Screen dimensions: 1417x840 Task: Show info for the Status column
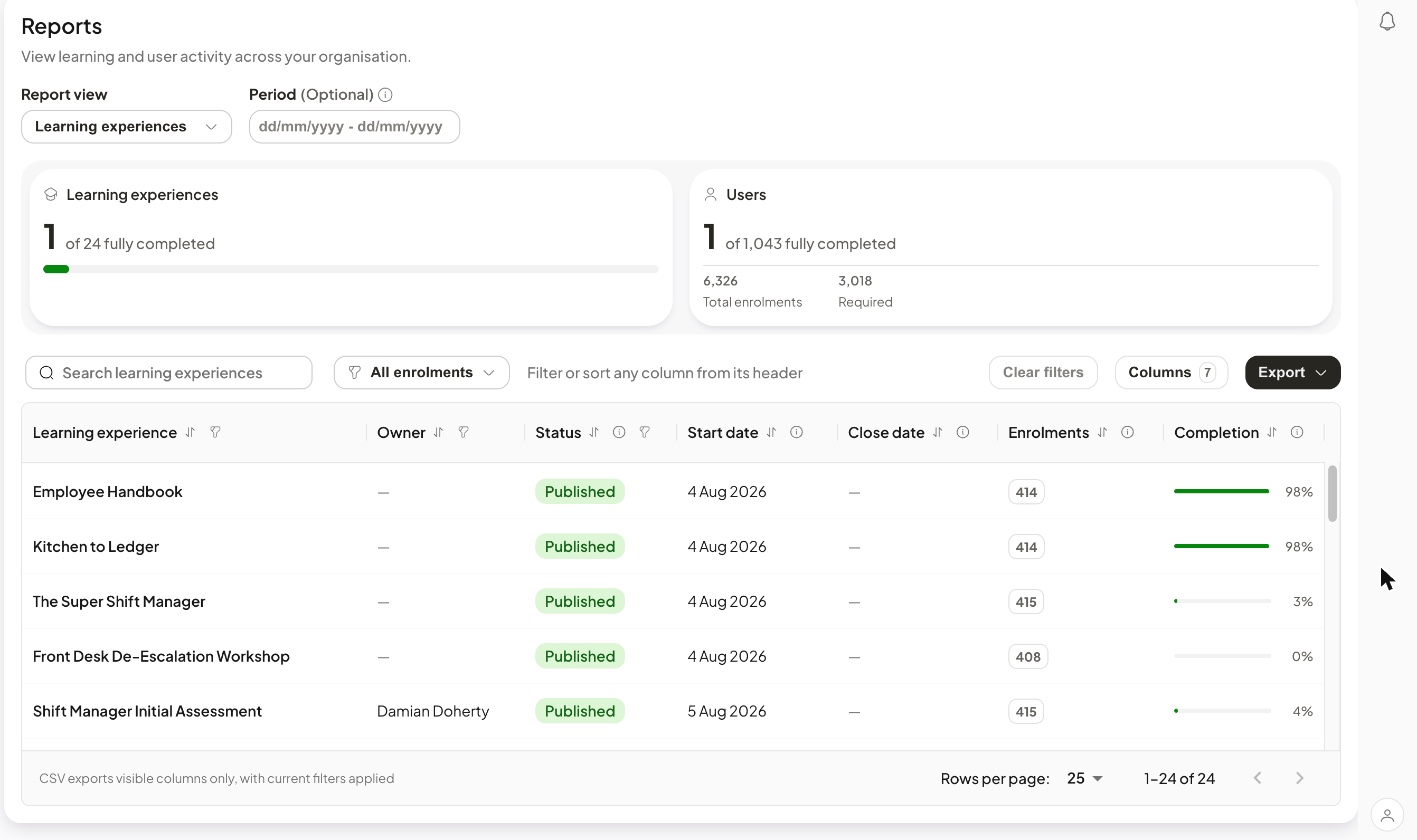(x=619, y=433)
